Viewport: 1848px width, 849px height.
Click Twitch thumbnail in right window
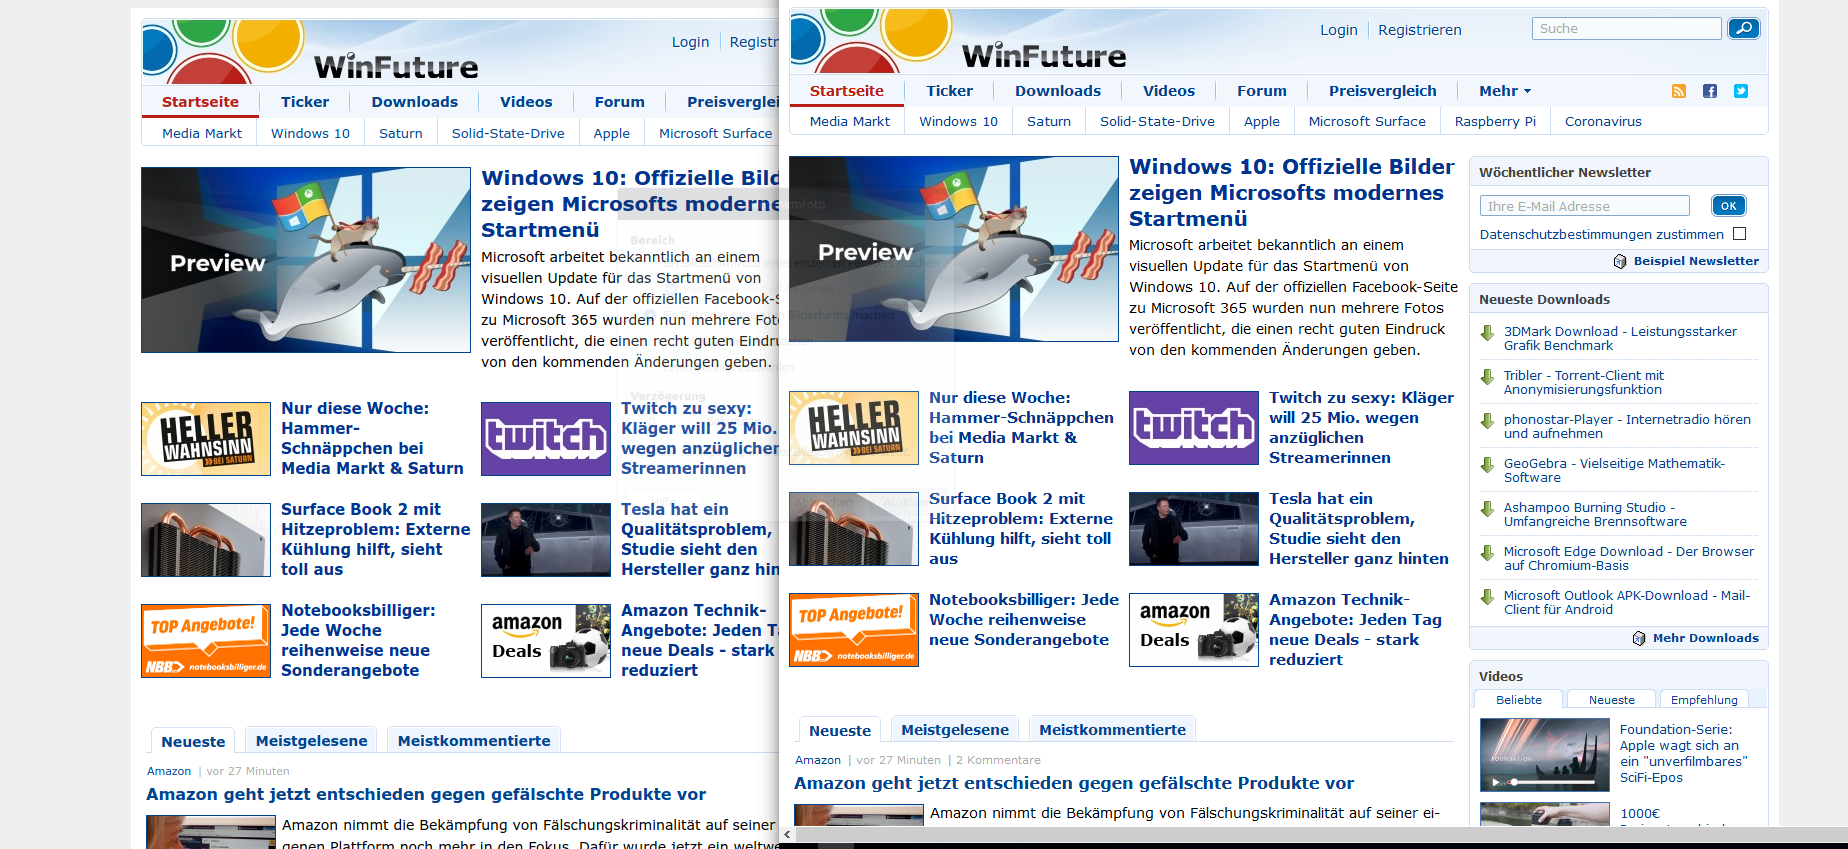(1194, 428)
